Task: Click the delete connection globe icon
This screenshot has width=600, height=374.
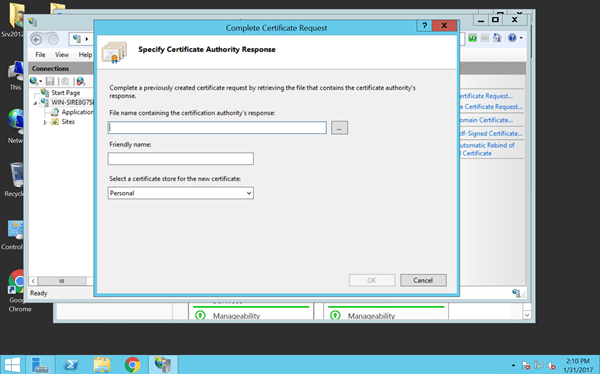Action: click(80, 81)
